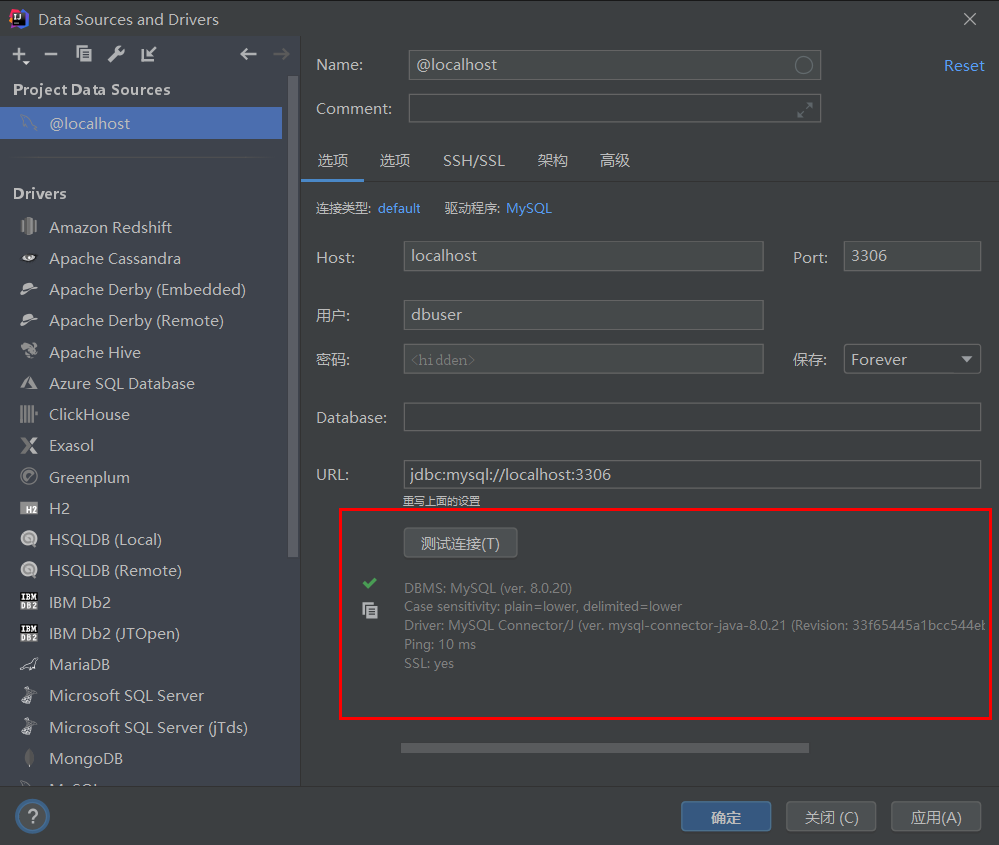The height and width of the screenshot is (845, 999).
Task: Remove selected data source with minus icon
Action: [51, 55]
